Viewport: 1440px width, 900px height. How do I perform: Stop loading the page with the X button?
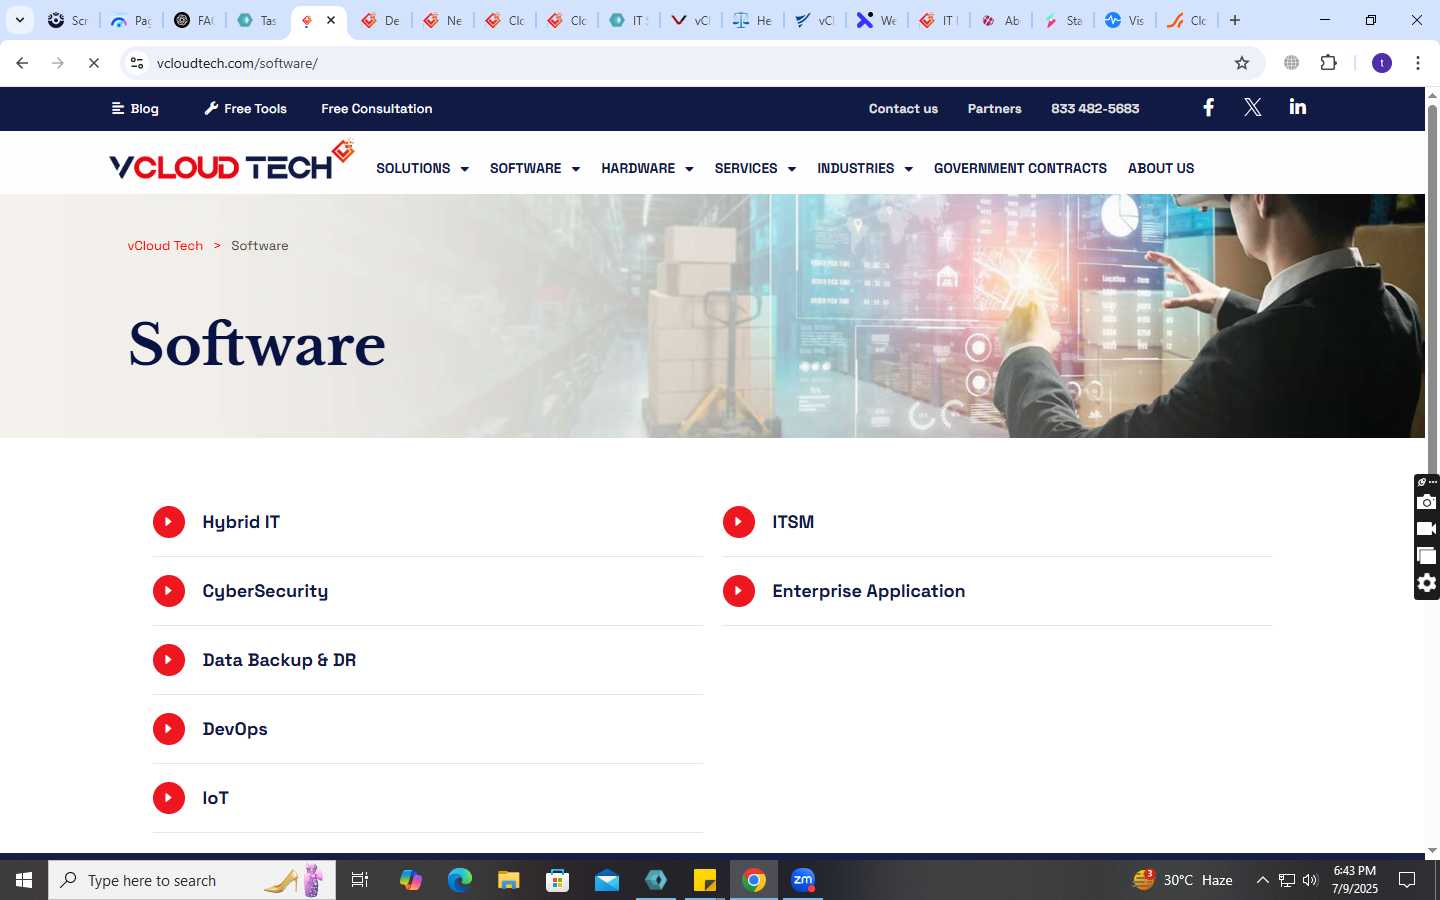point(94,63)
